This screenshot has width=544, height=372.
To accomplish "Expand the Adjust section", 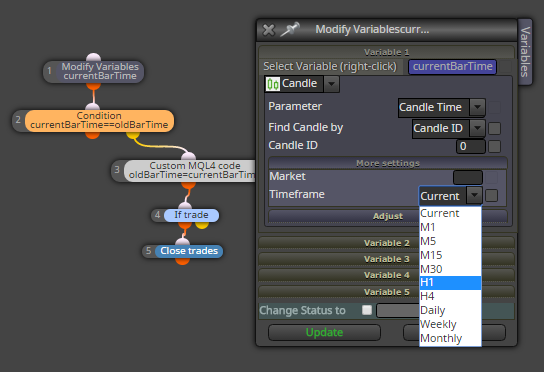I will coord(388,216).
